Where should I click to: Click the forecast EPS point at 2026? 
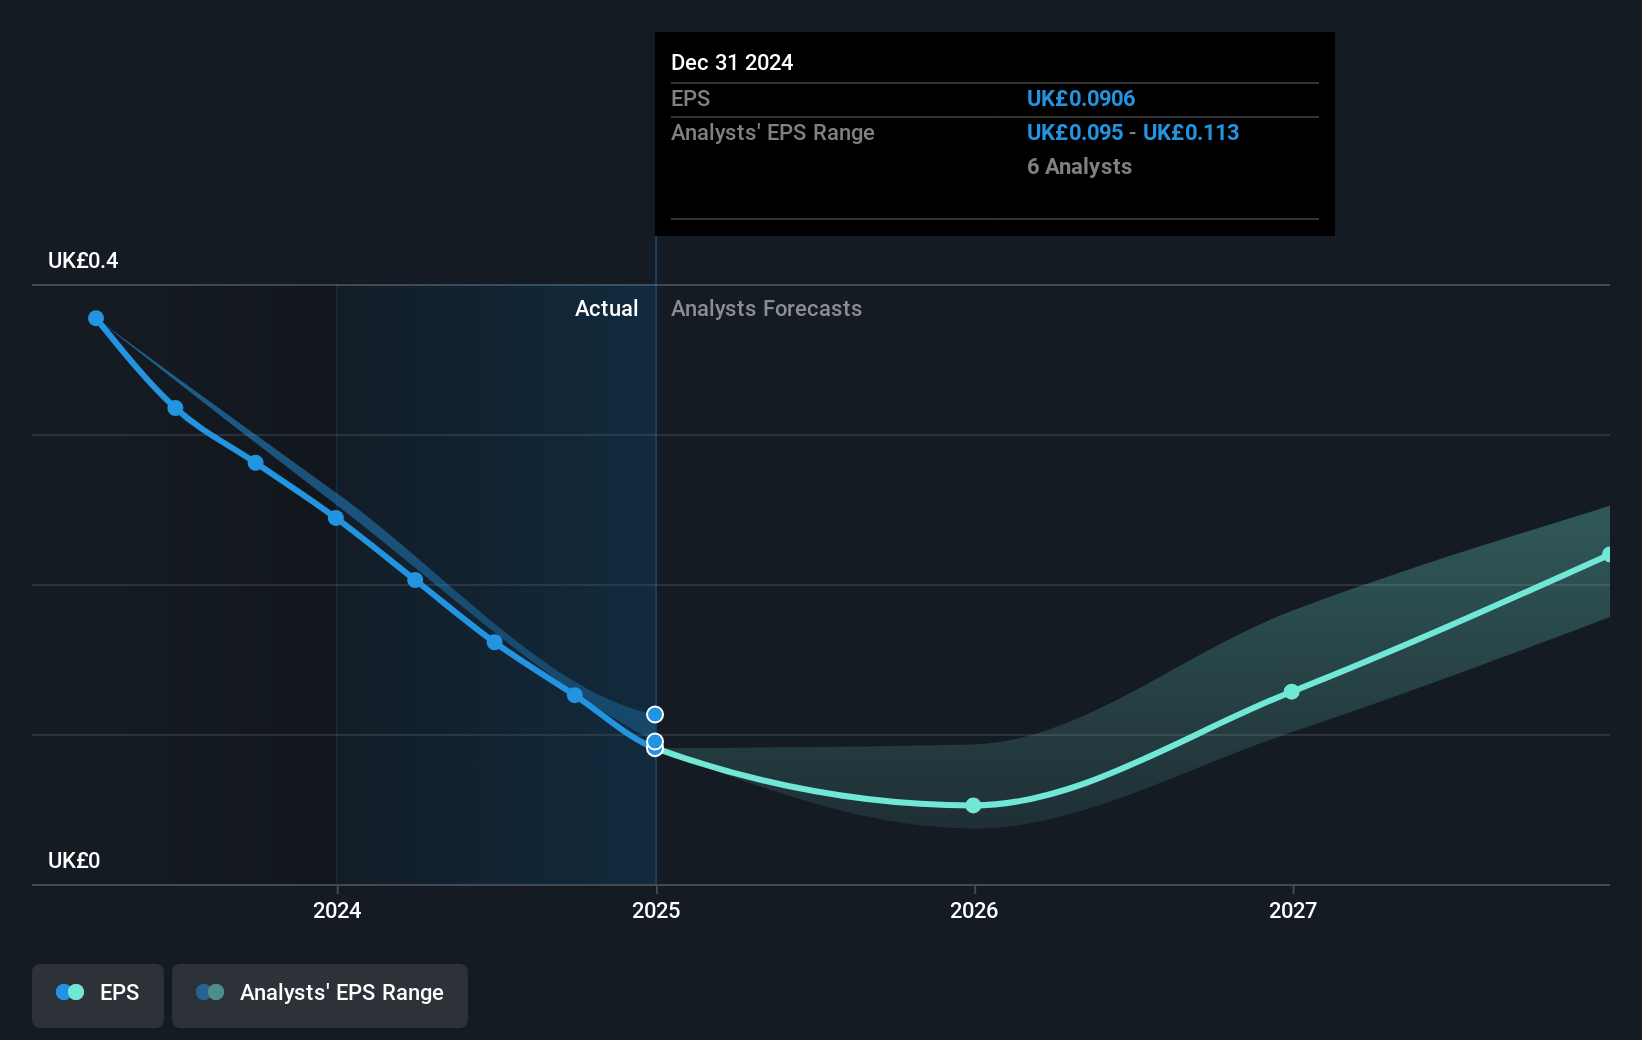coord(974,805)
